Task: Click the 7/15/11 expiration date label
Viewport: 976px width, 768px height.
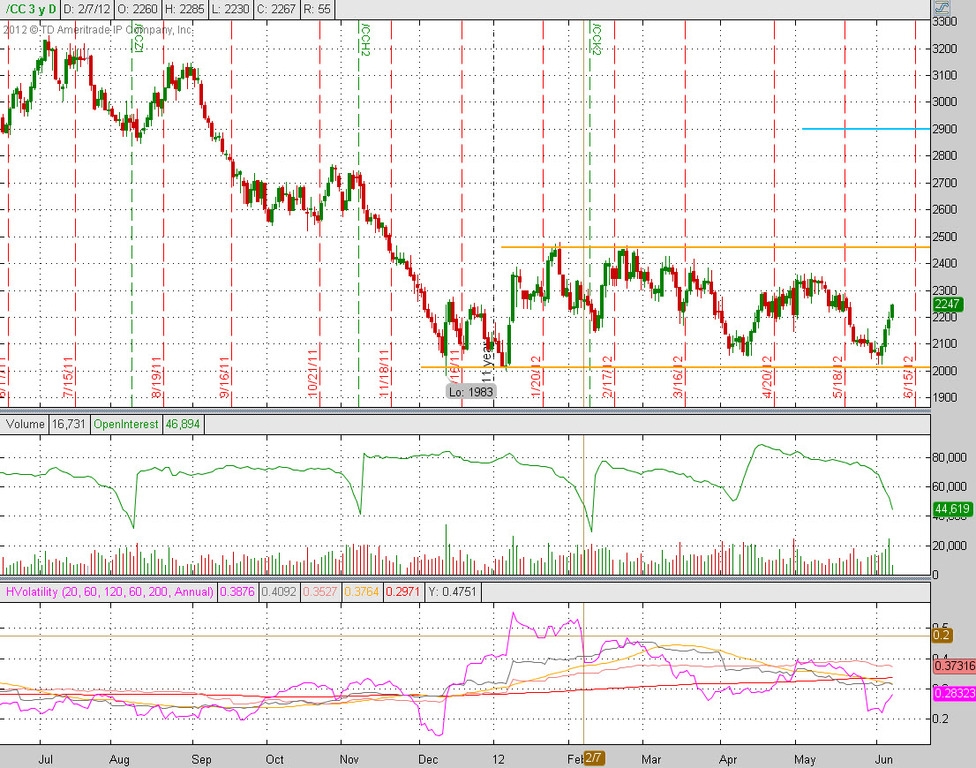Action: 68,377
